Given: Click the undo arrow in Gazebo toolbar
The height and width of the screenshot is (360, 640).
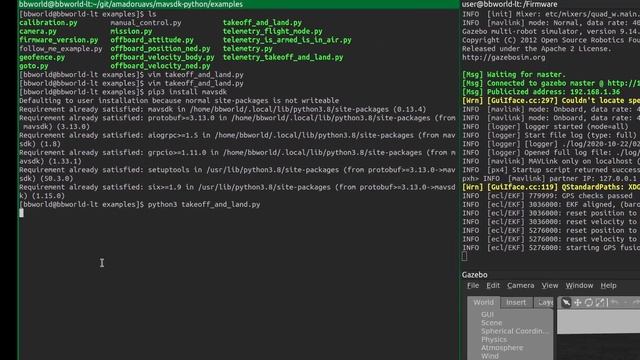Looking at the screenshot, I should coord(615,302).
